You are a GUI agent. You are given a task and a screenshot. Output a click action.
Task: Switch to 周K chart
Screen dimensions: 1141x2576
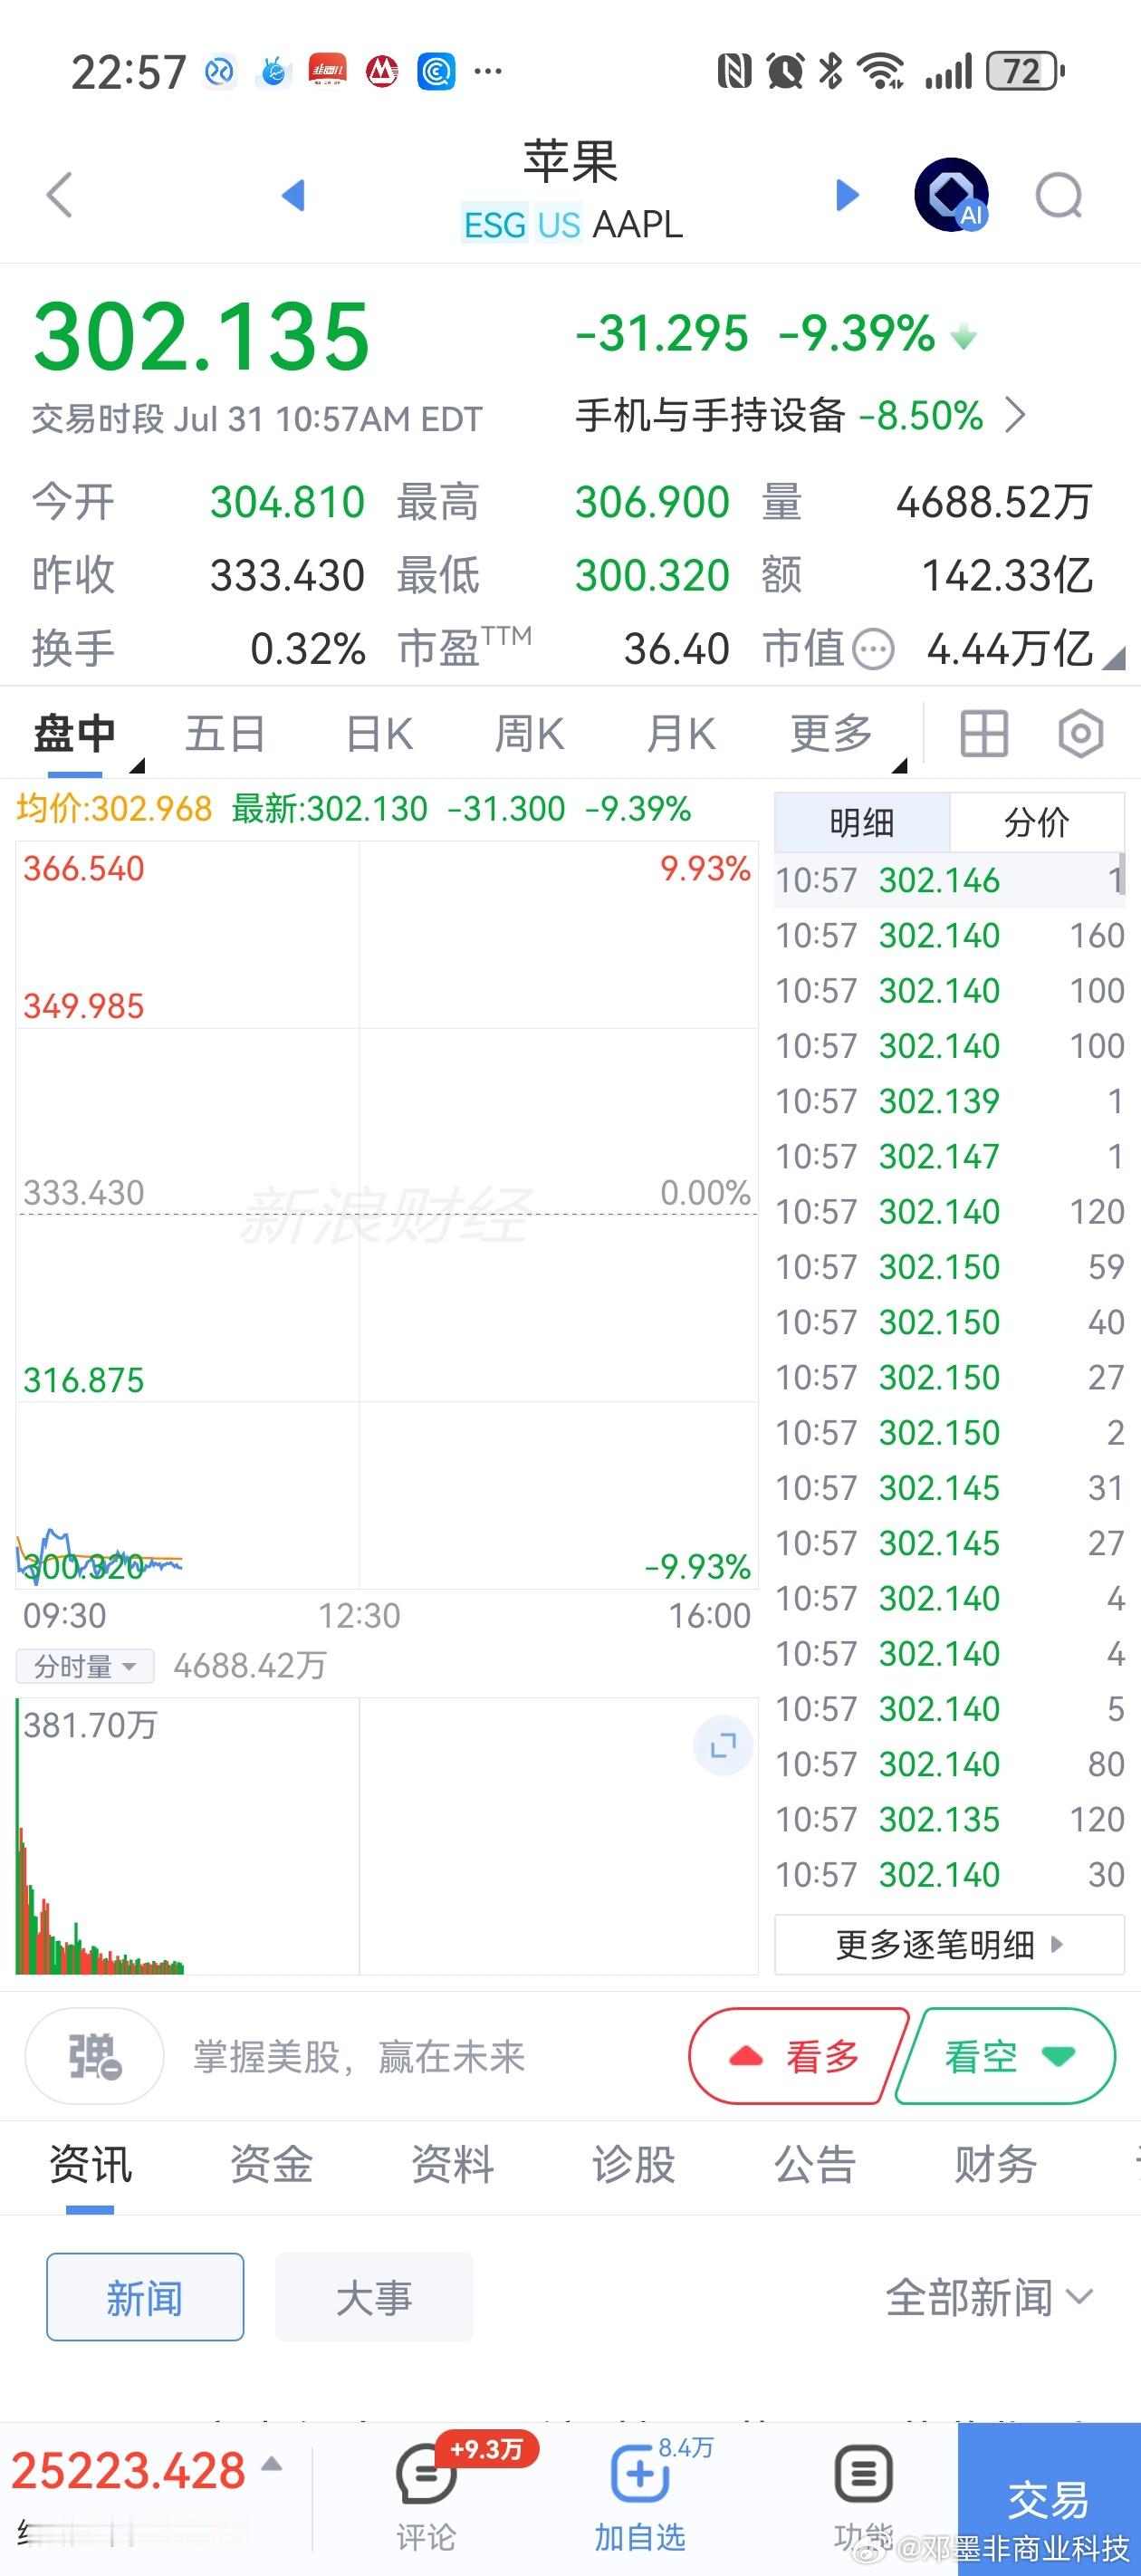[x=529, y=734]
